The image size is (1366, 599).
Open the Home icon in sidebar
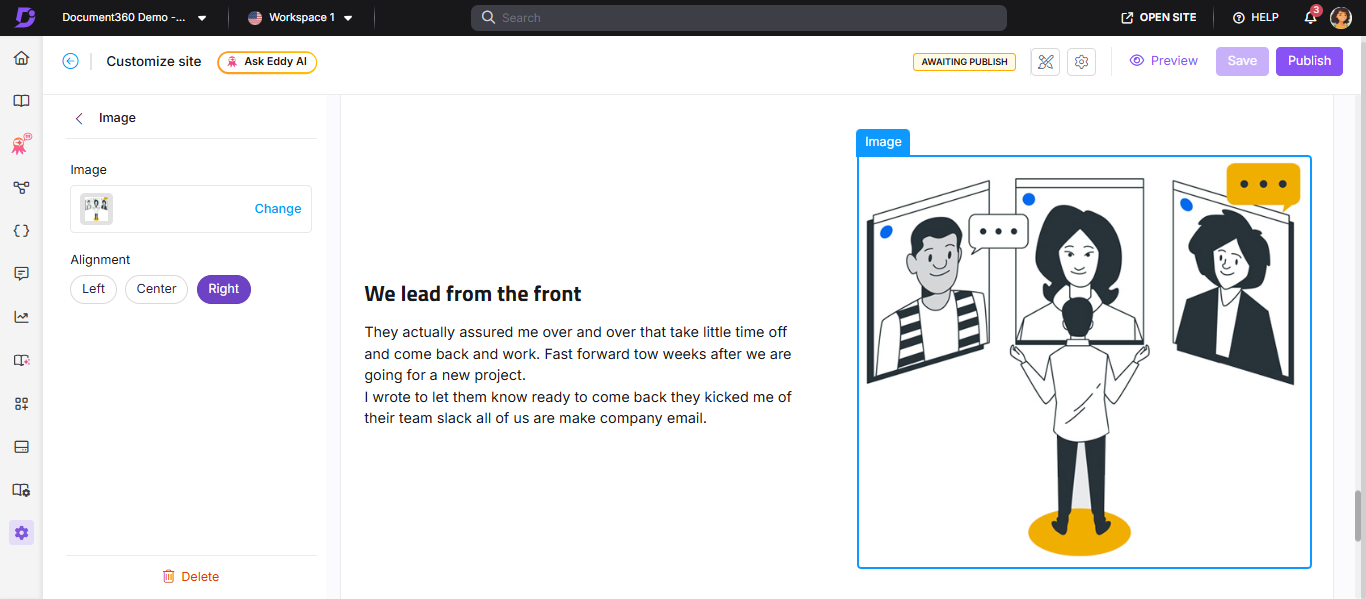point(21,58)
